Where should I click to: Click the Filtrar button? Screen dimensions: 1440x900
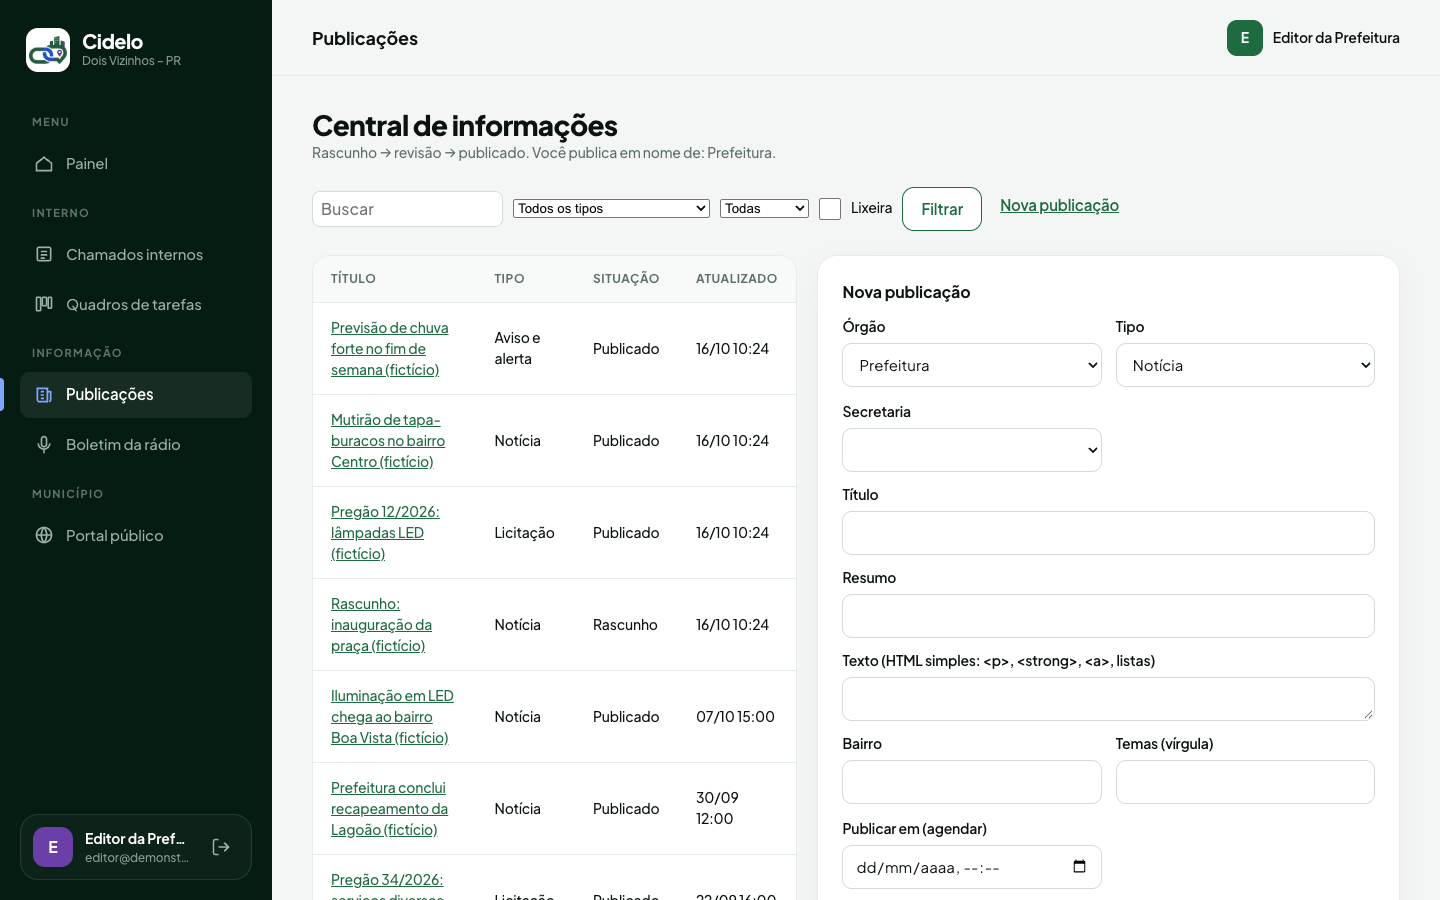(942, 209)
